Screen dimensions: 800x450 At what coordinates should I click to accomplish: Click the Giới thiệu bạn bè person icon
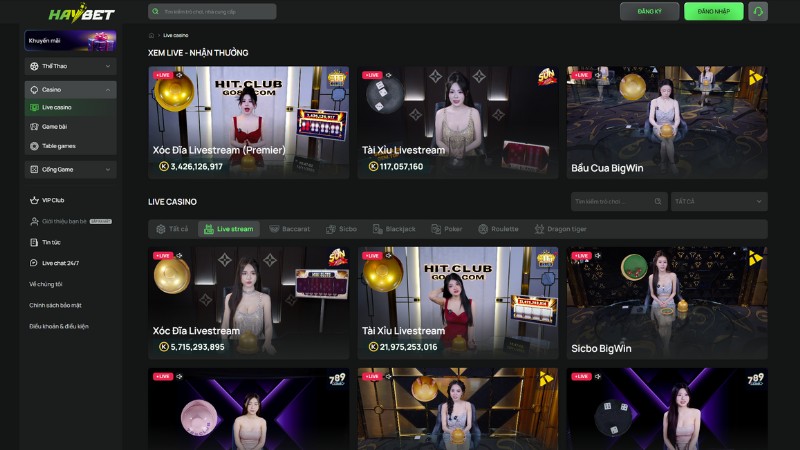(x=34, y=221)
